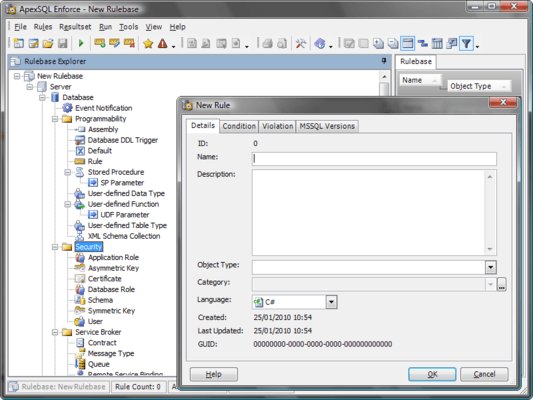Open the File menu
This screenshot has width=533, height=400.
pyautogui.click(x=20, y=27)
